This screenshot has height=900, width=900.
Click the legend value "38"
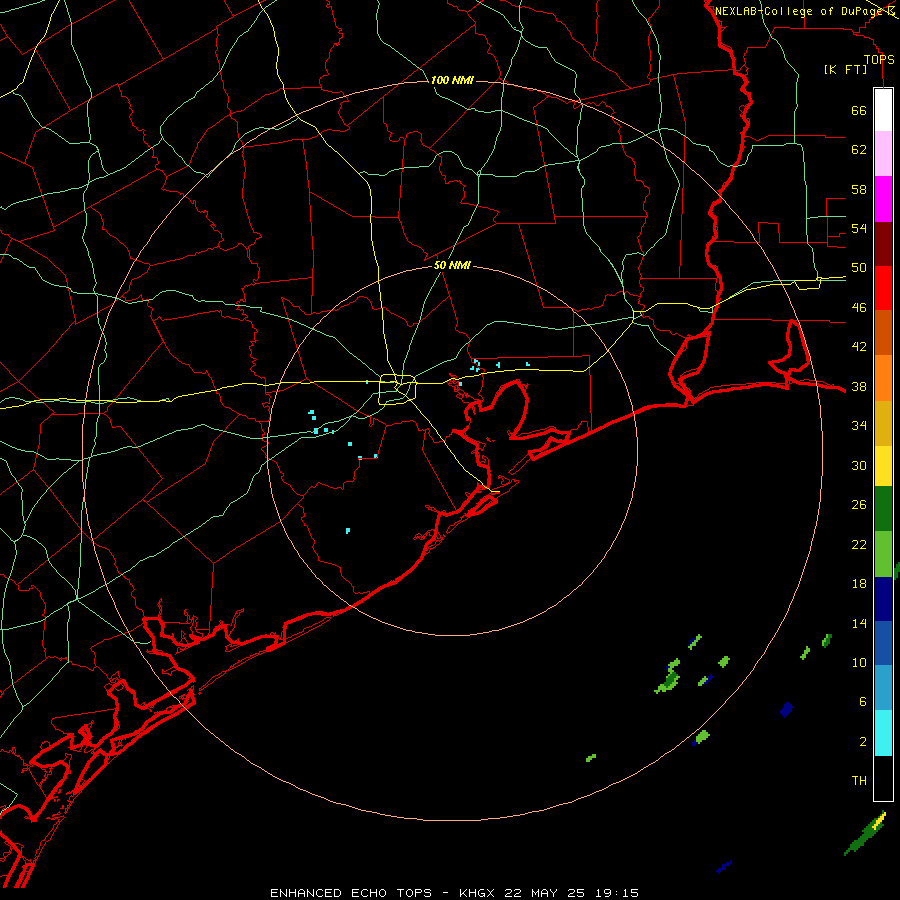click(859, 387)
